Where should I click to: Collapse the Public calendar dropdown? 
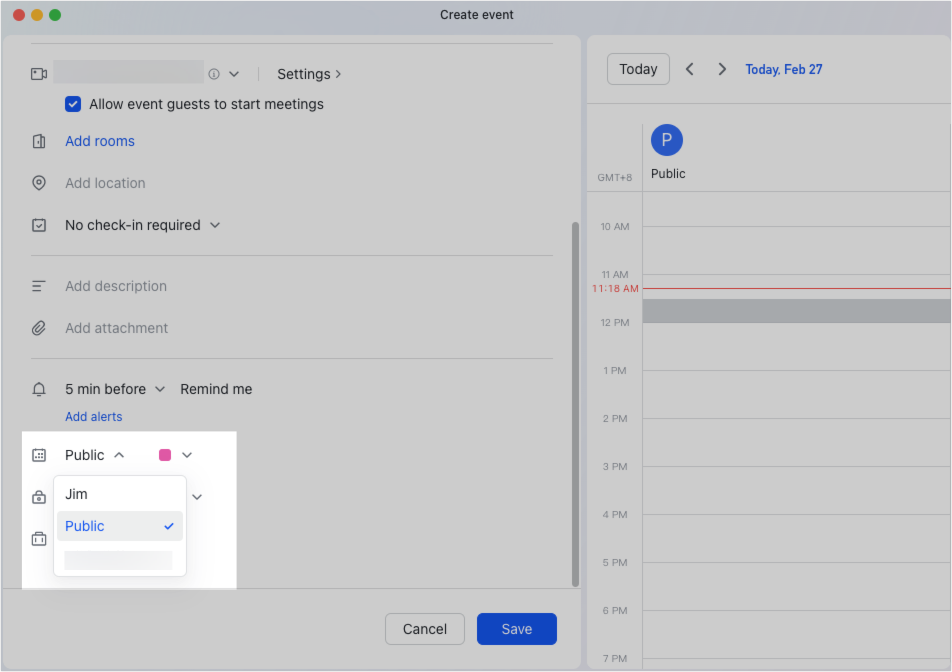pos(120,454)
